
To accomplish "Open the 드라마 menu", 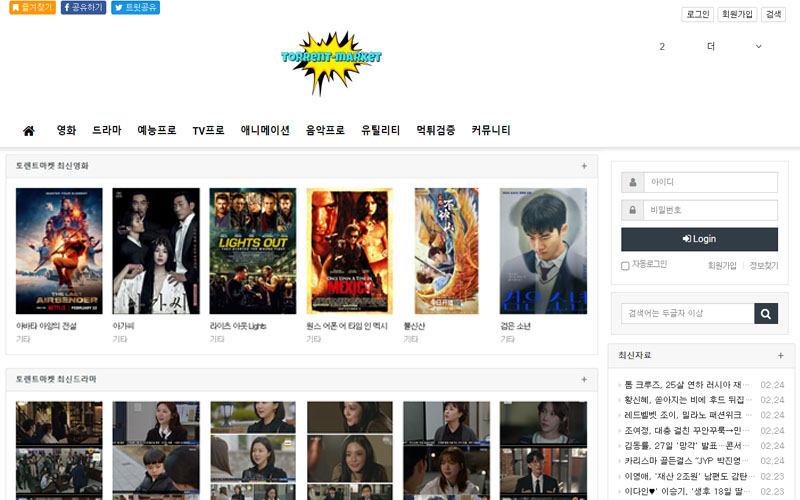I will pos(107,130).
